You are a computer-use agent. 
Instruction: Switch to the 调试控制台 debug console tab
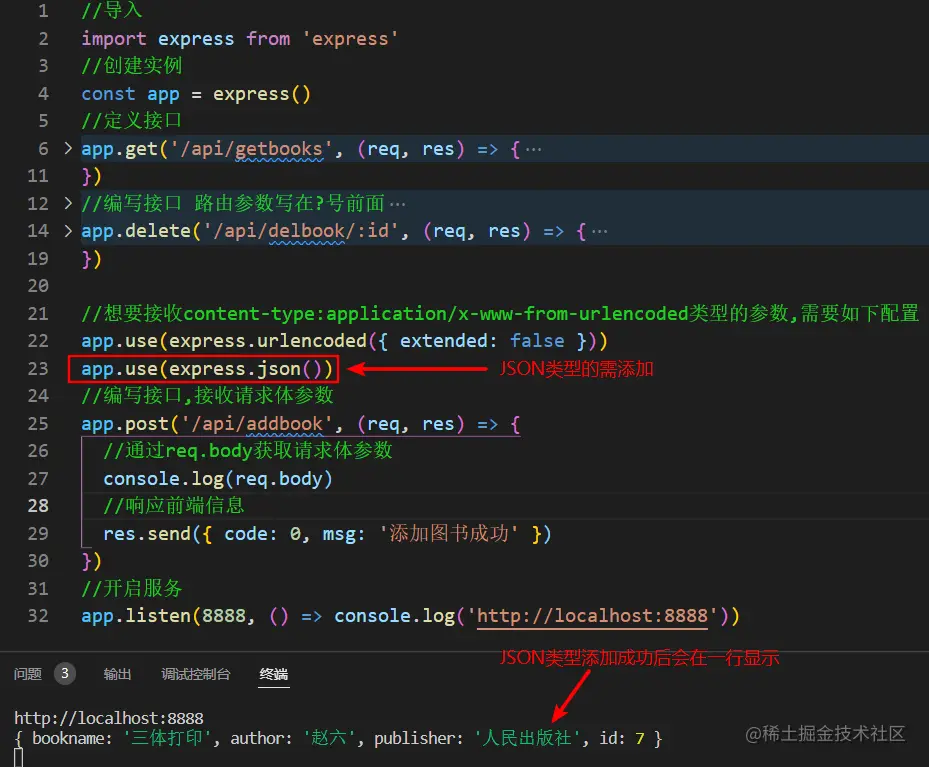196,673
